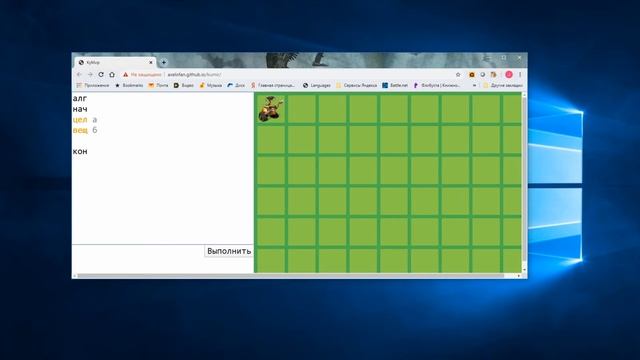Open the Видео bookmark
The image size is (640, 360).
click(184, 85)
